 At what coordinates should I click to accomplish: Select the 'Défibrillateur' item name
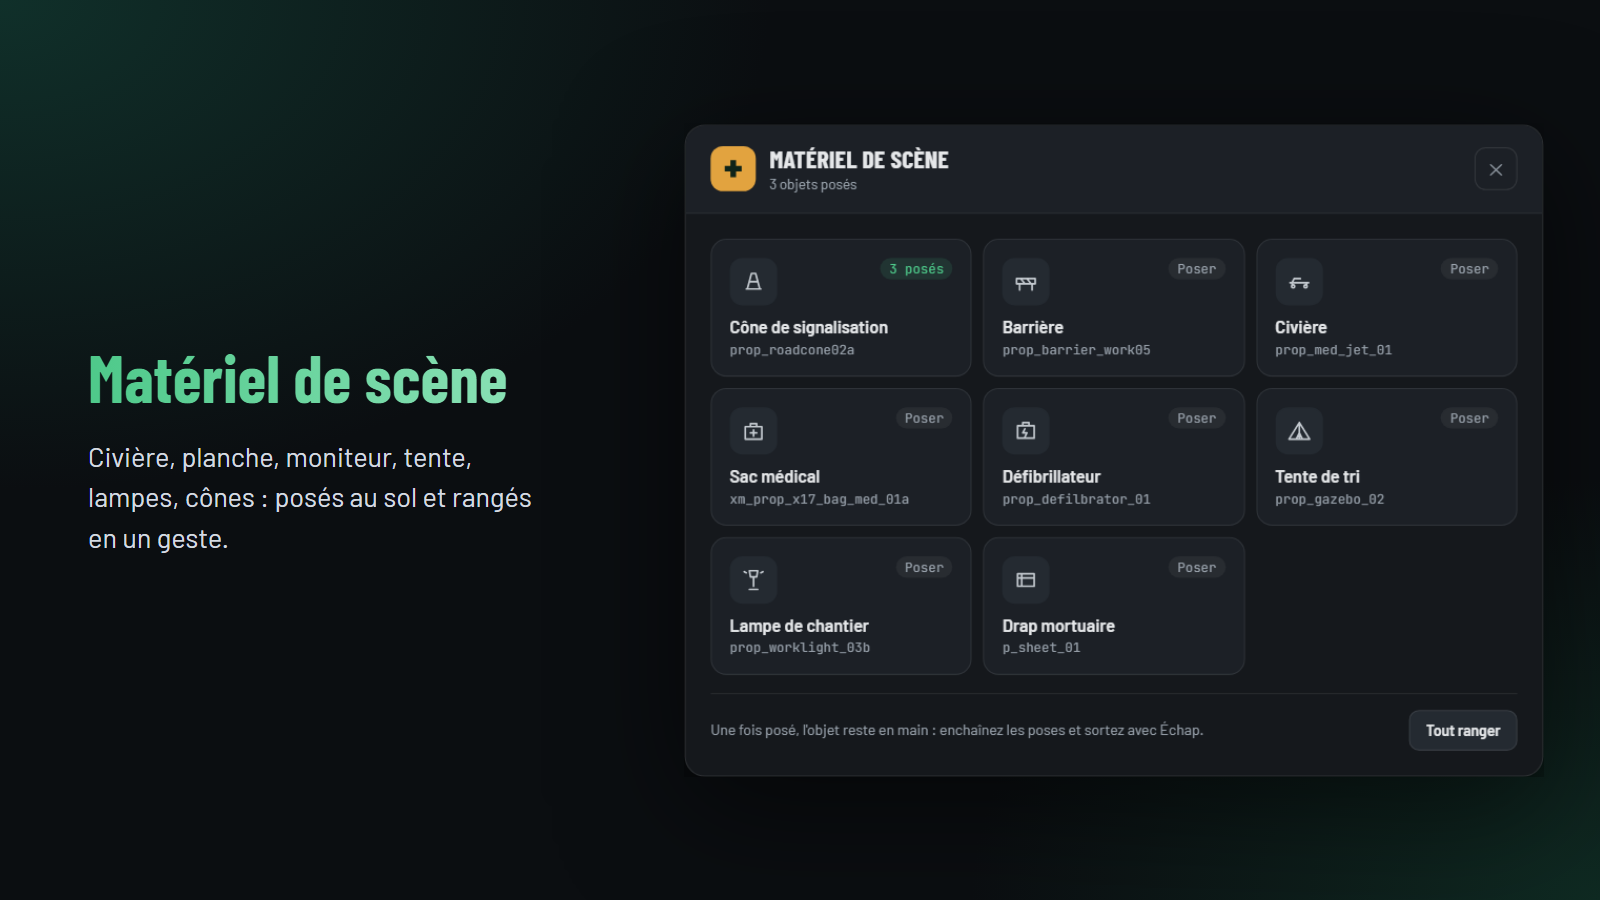tap(1051, 477)
